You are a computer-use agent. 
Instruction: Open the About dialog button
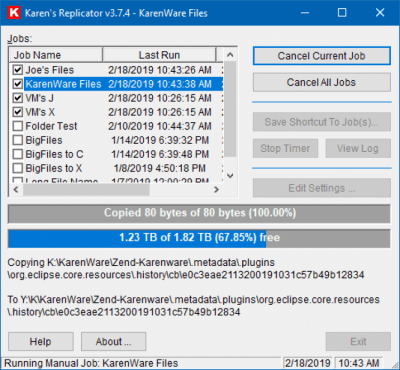pyautogui.click(x=113, y=341)
